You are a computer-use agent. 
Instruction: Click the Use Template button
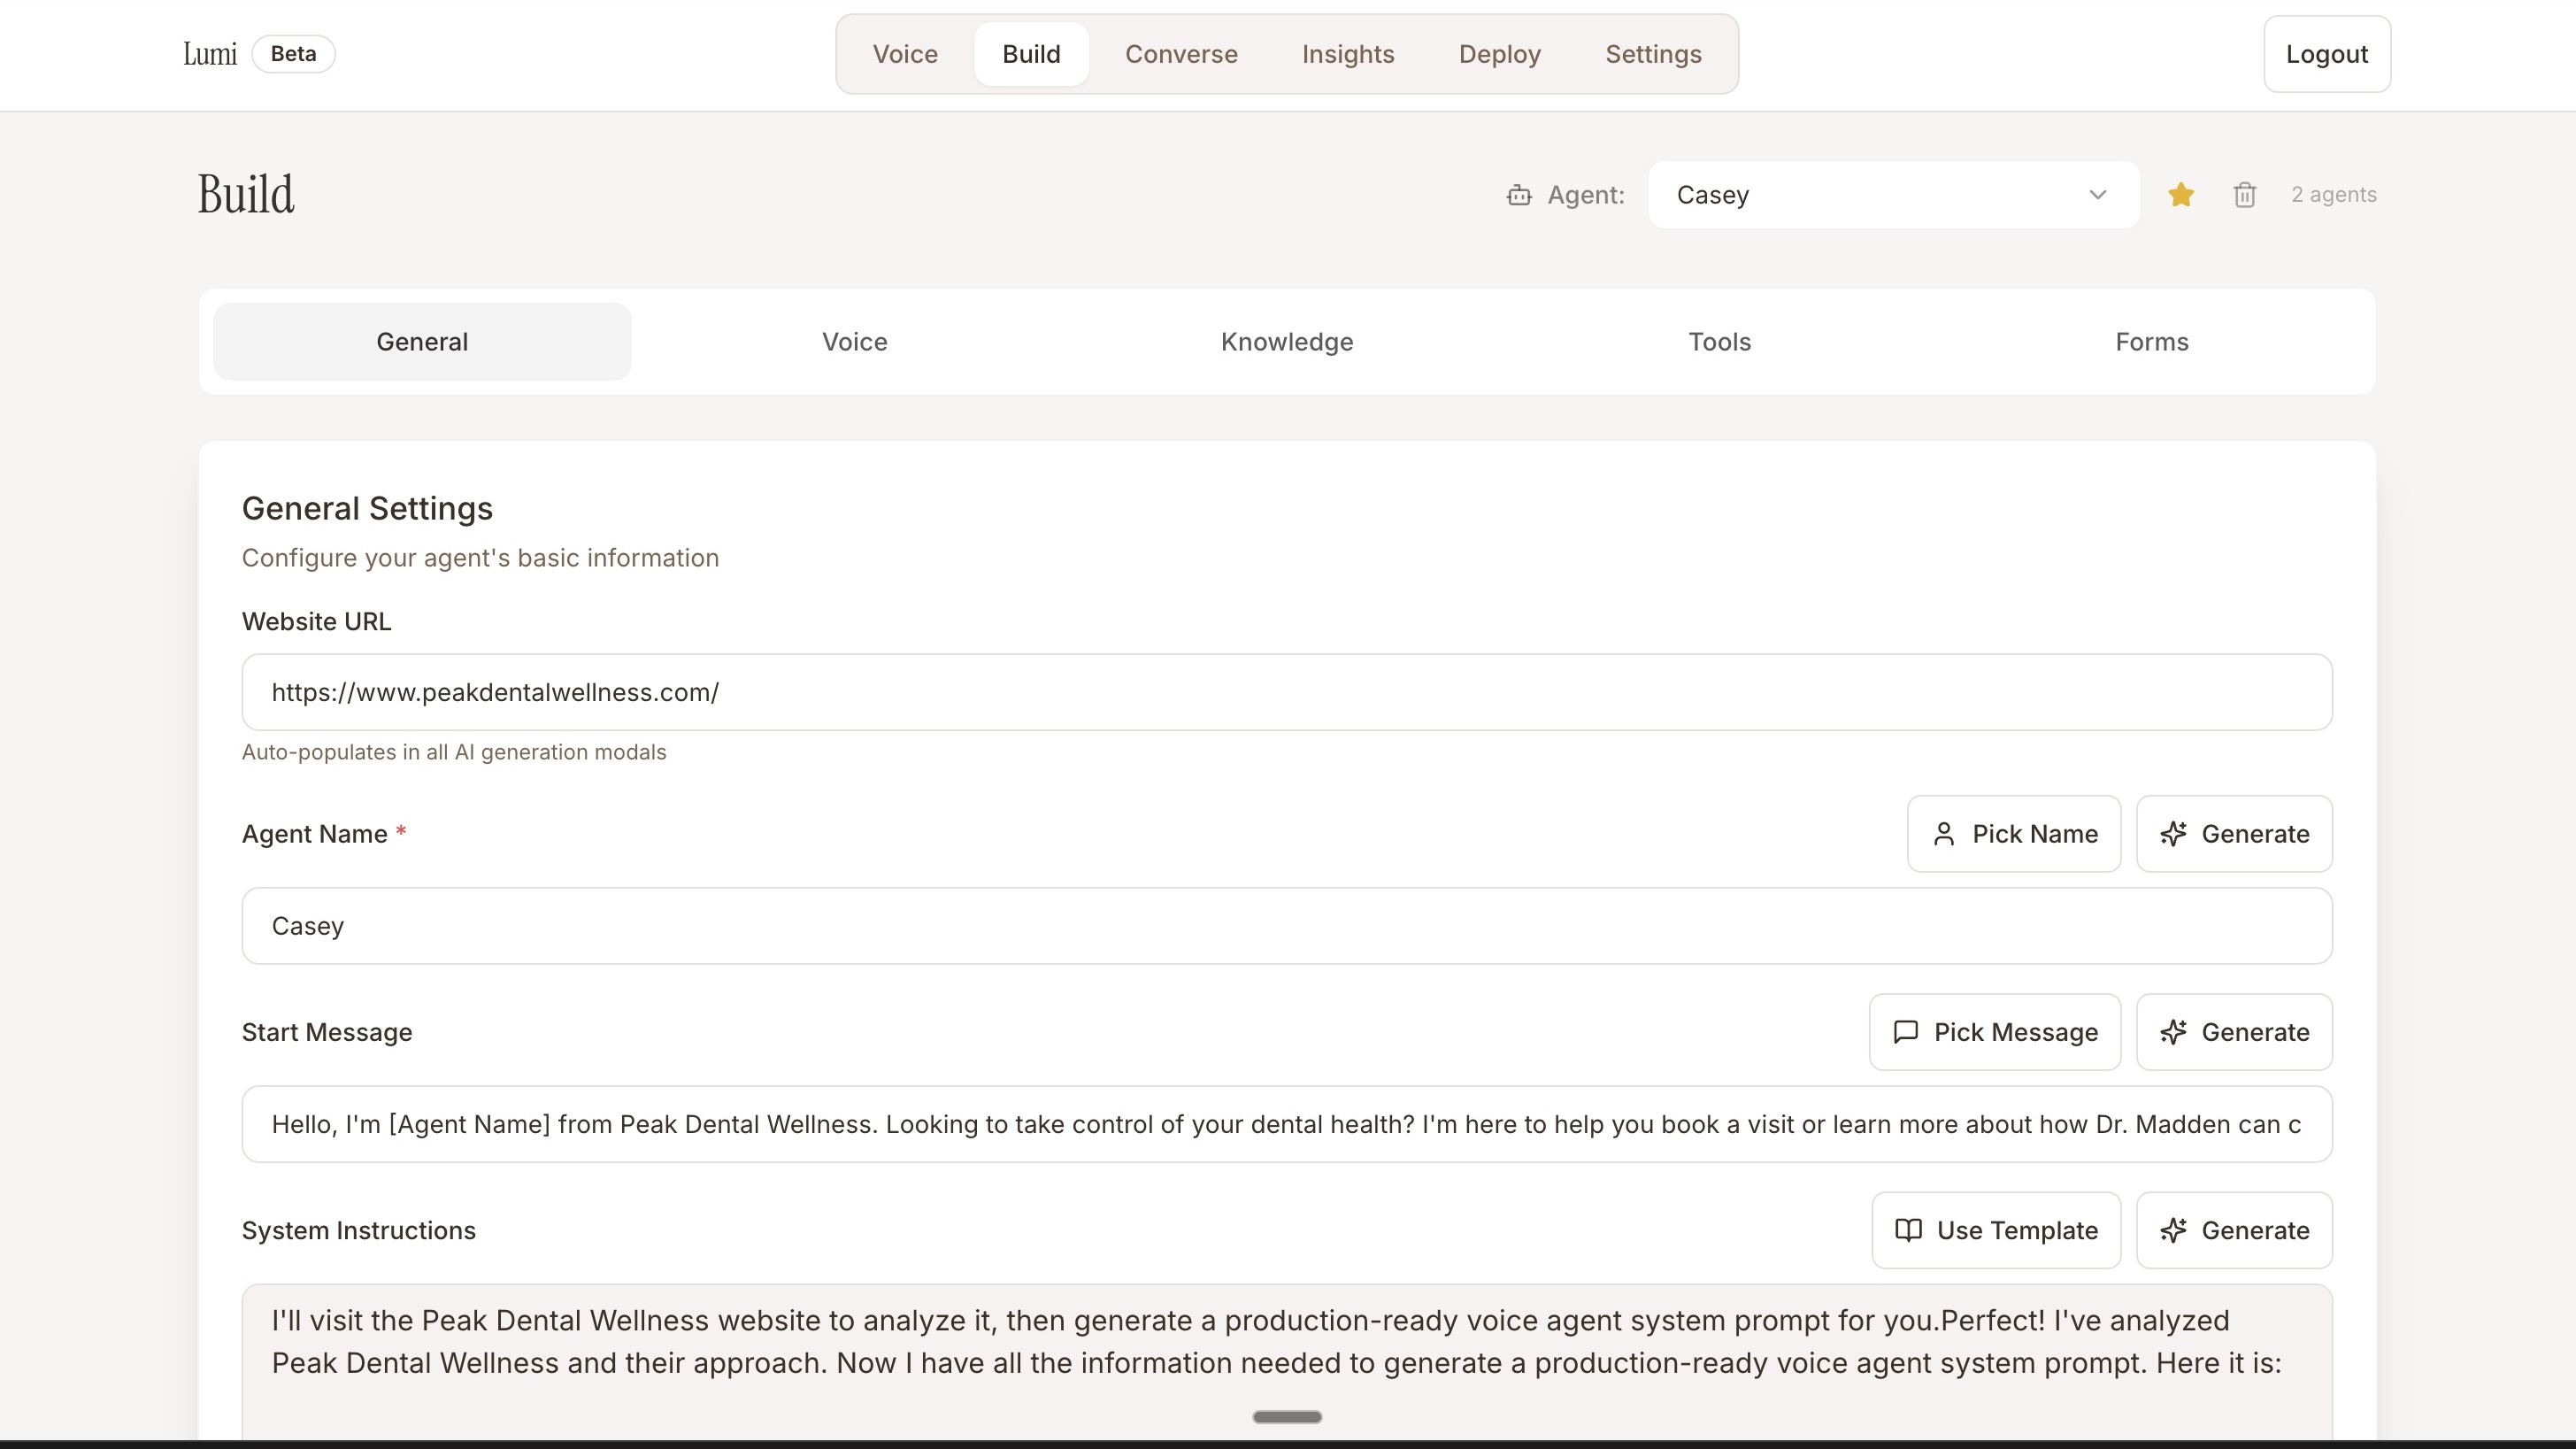pos(1995,1230)
